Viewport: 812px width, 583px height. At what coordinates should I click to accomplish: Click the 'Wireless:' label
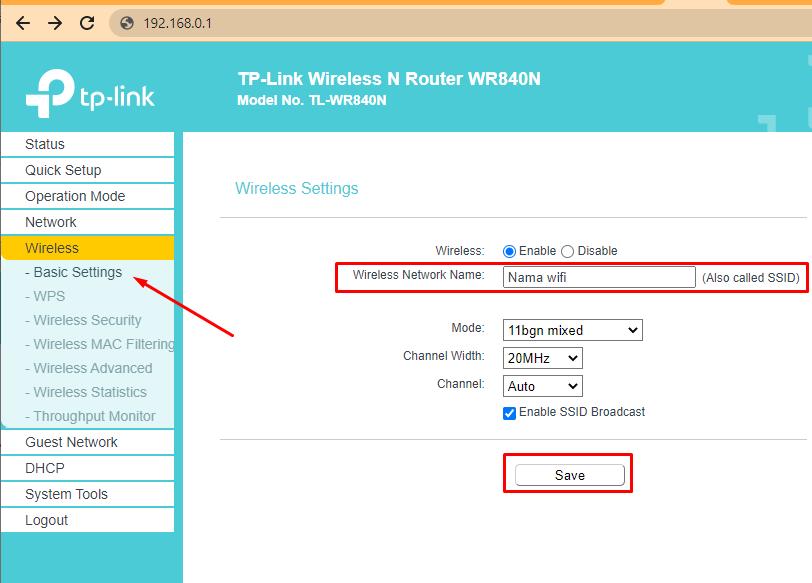click(x=460, y=251)
